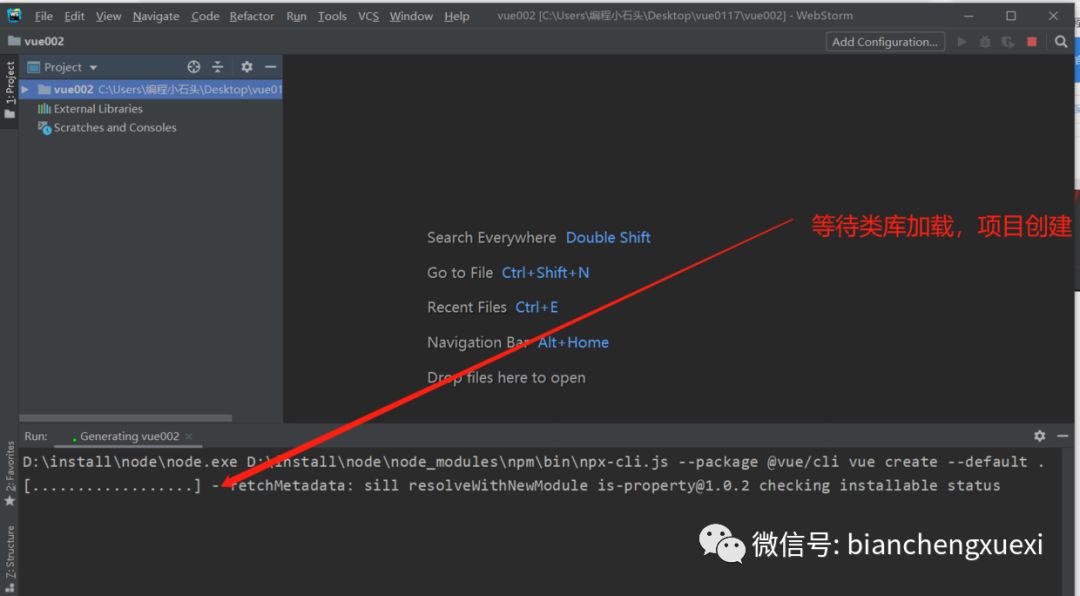Screen dimensions: 1080x596
Task: Click the Run with Coverage toolbar icon
Action: [1008, 42]
